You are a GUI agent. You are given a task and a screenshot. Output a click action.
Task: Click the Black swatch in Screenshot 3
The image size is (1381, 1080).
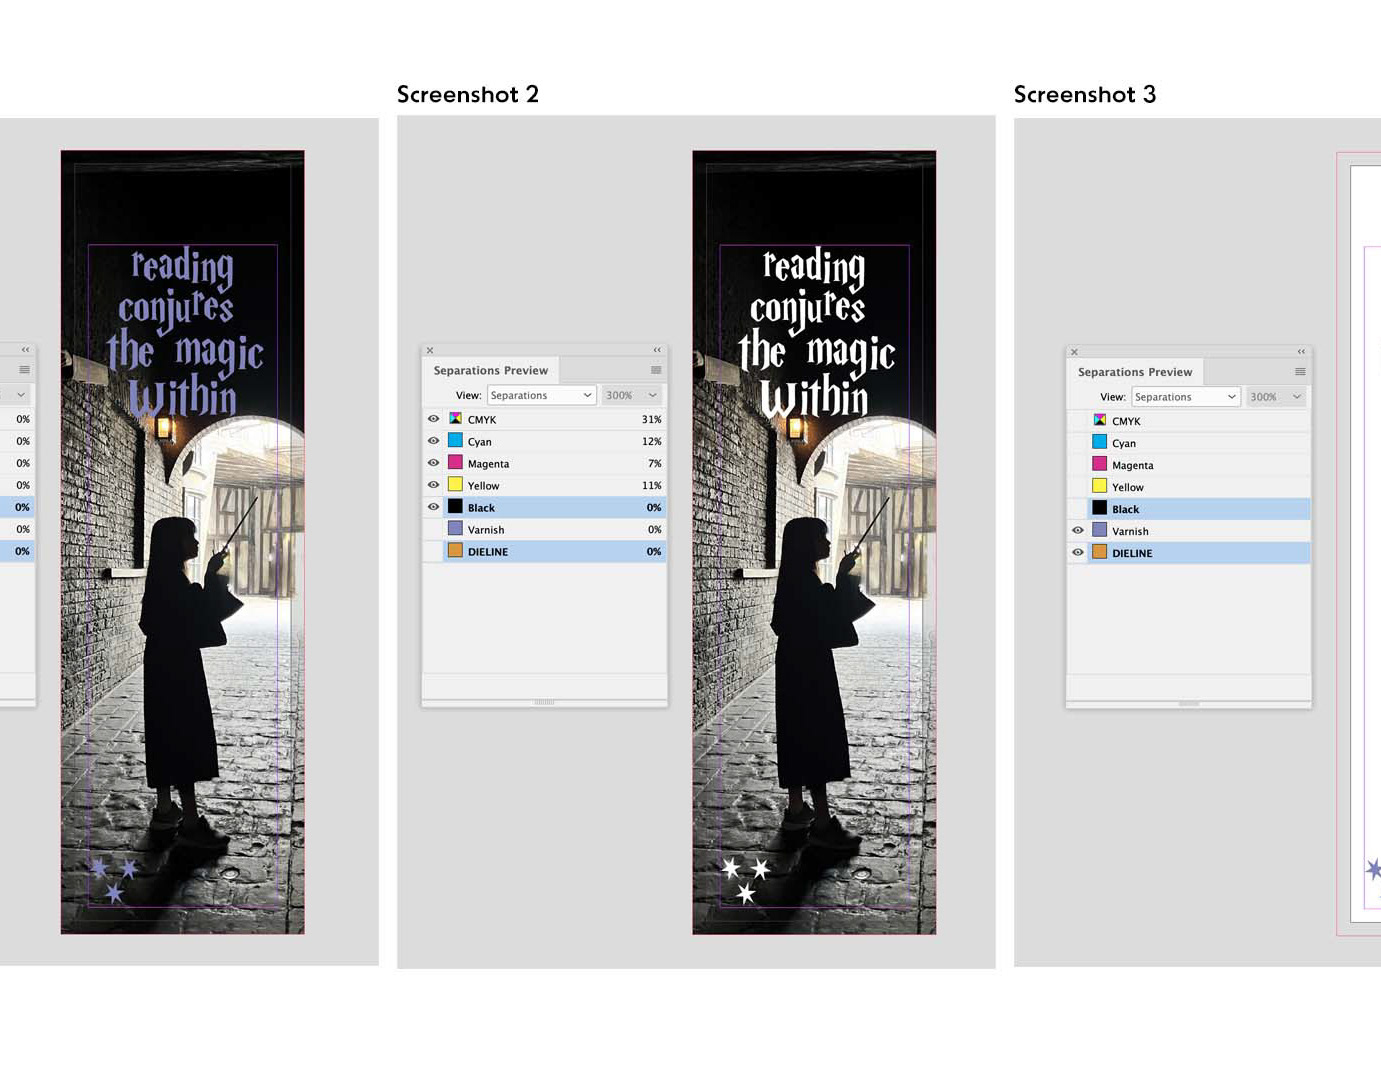pyautogui.click(x=1099, y=509)
